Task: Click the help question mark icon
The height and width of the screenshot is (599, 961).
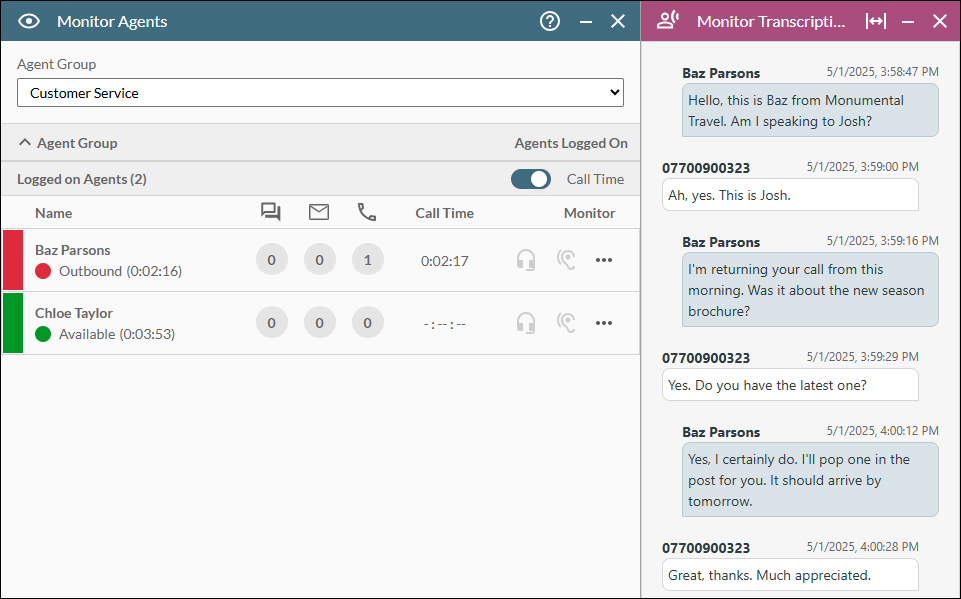Action: [550, 21]
